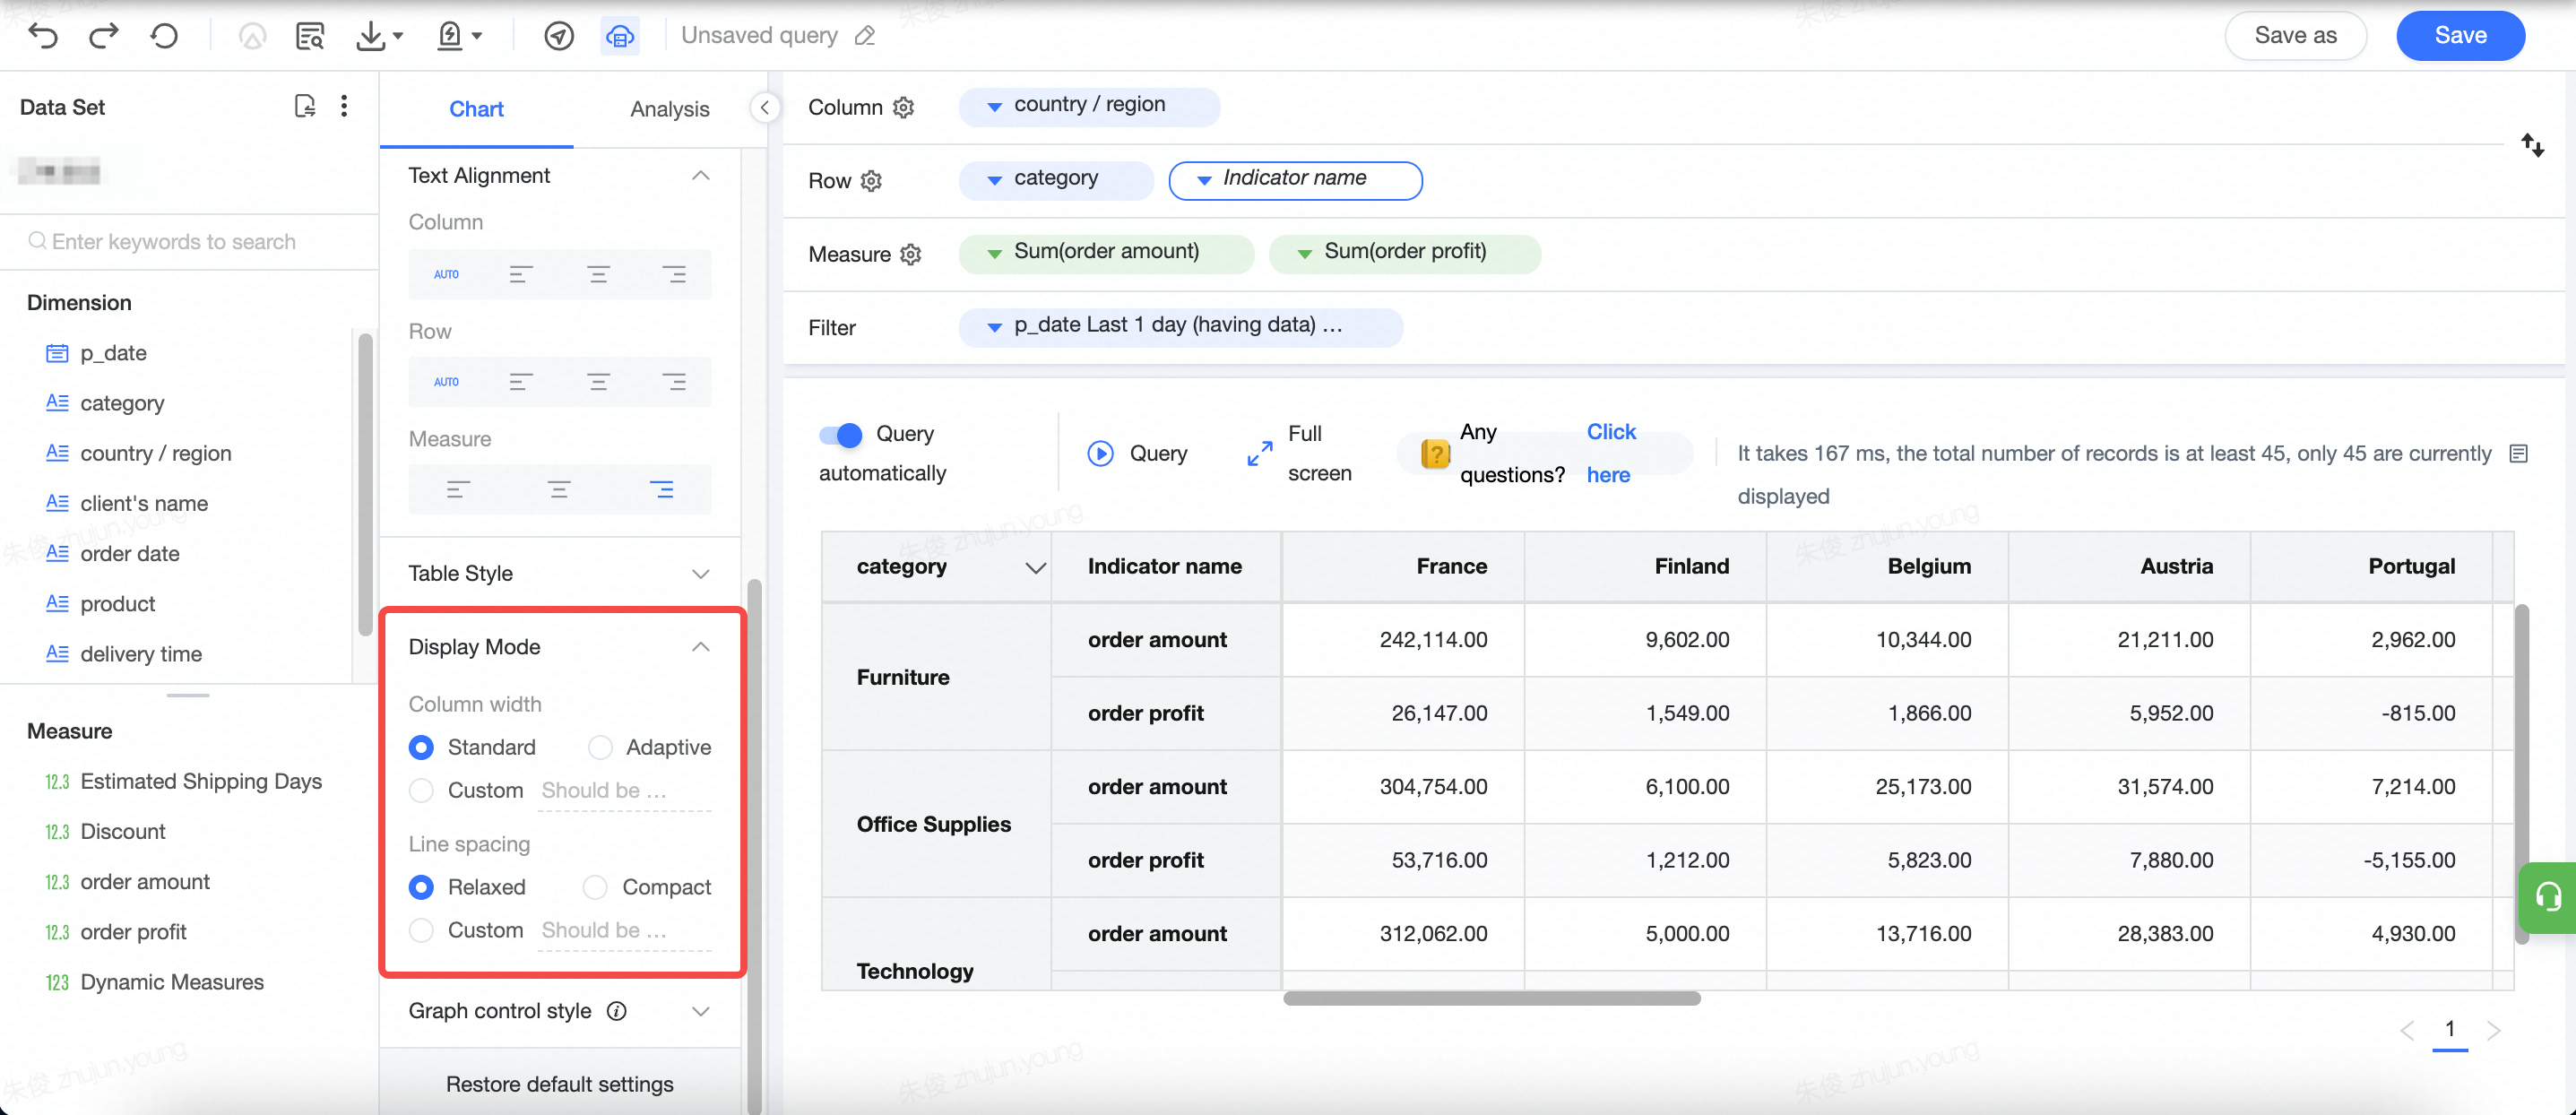Click Restore default settings
This screenshot has height=1115, width=2576.
[559, 1084]
